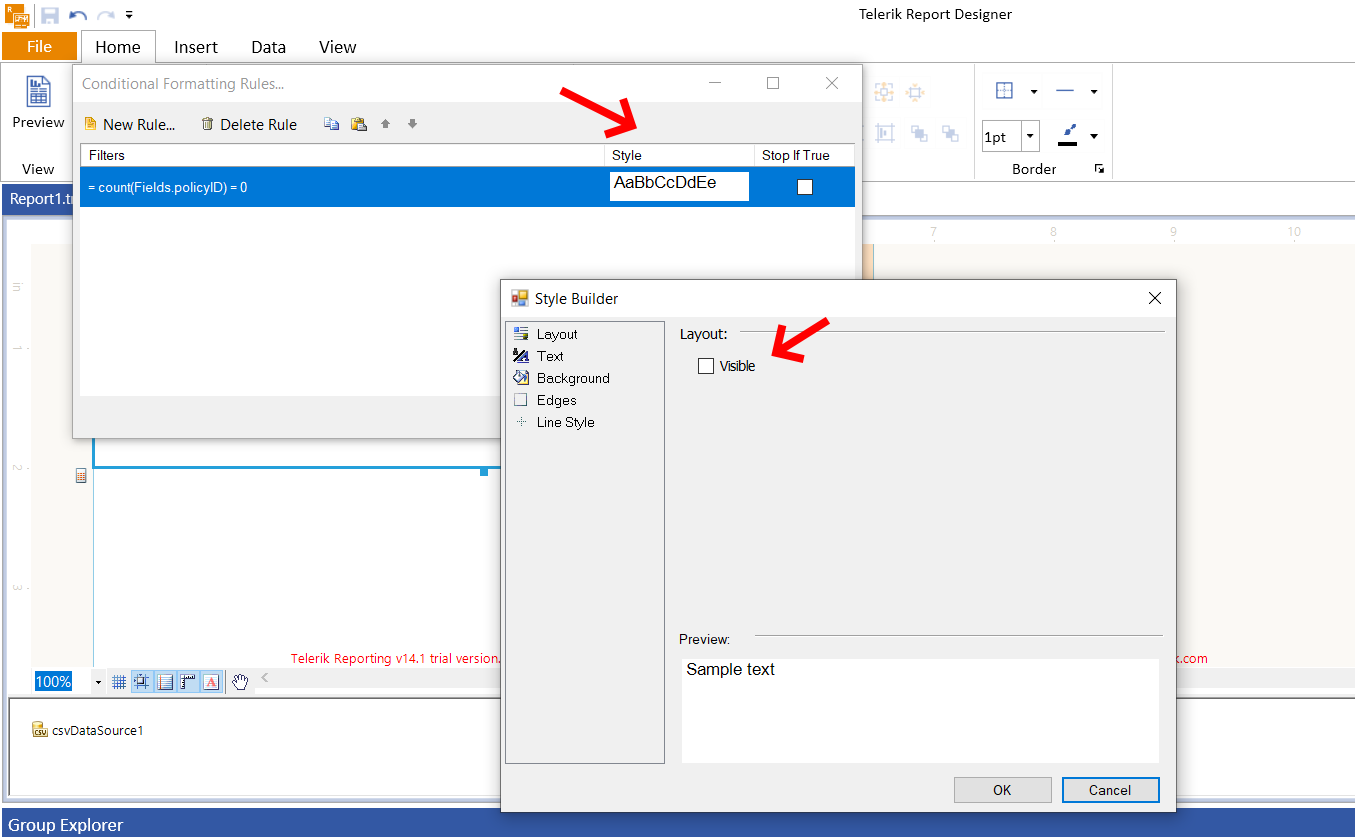Click the Stop If True column header
The image size is (1355, 837).
805,155
